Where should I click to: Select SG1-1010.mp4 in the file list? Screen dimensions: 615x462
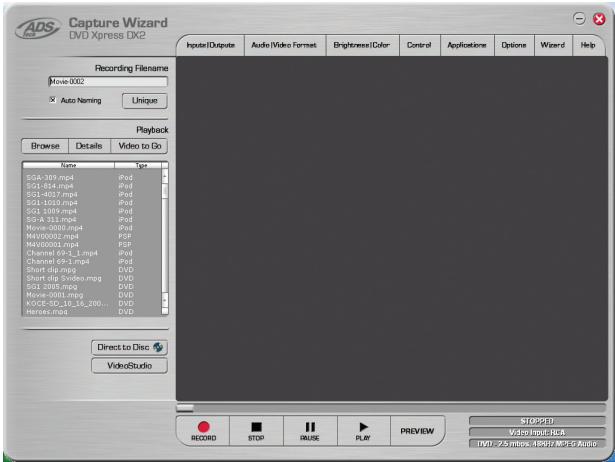click(92, 203)
